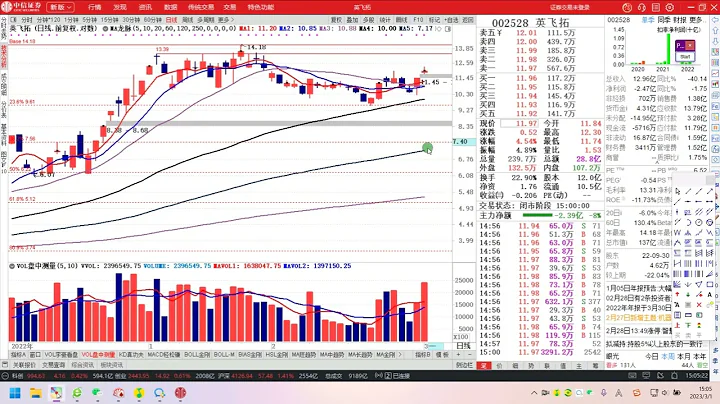Close the purple P... floating widget
The width and height of the screenshot is (720, 404).
[x=690, y=46]
